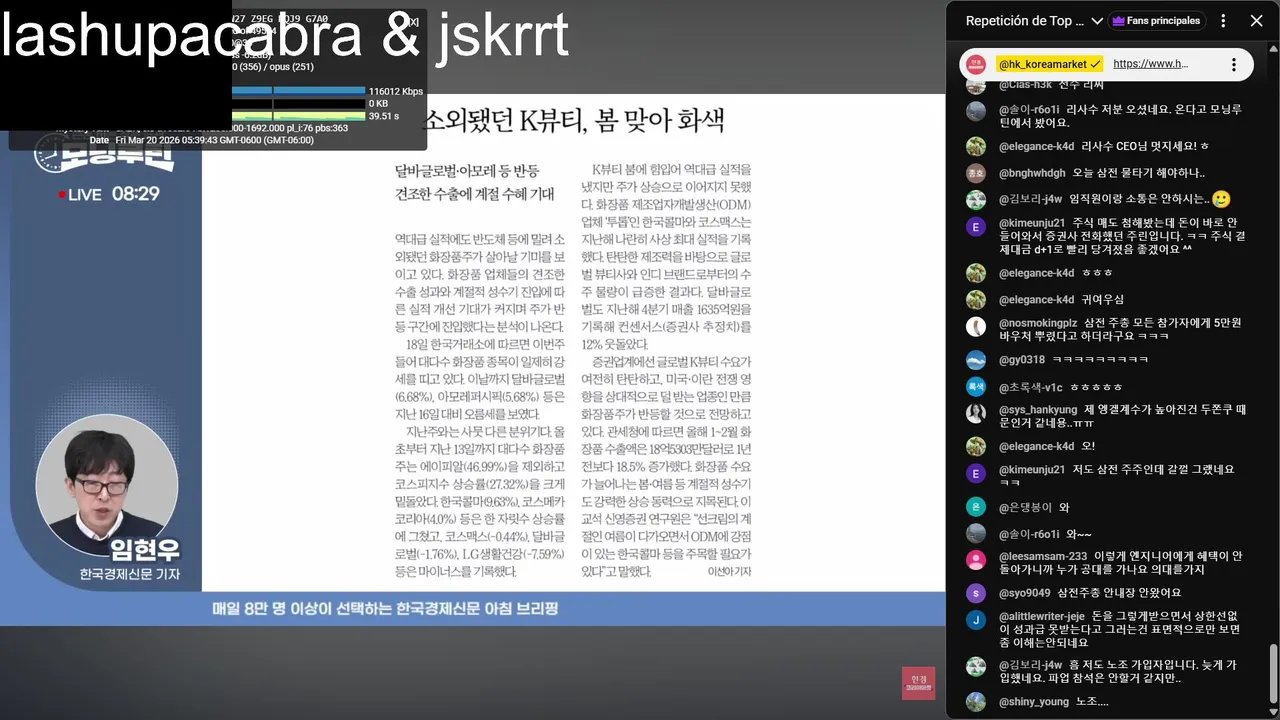This screenshot has height=720, width=1280.
Task: Click the @초록색-v1c user avatar
Action: coord(976,386)
